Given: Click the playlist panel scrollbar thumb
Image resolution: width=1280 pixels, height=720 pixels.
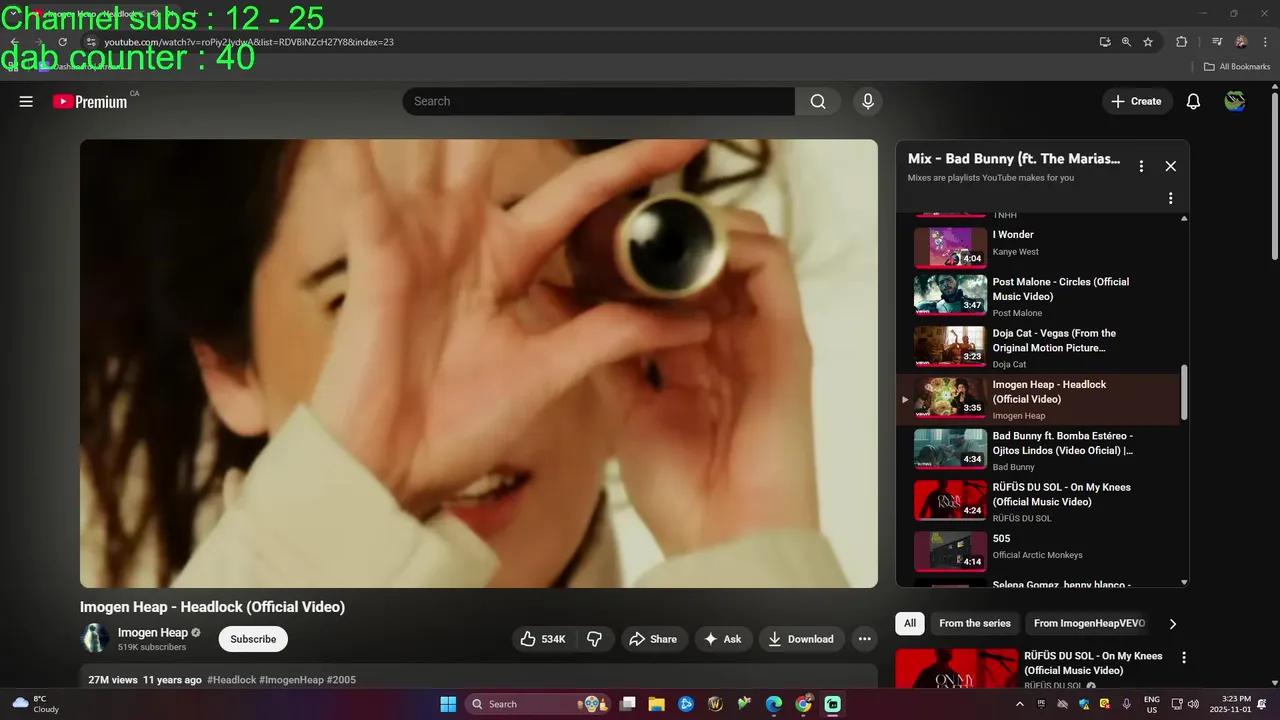Looking at the screenshot, I should point(1185,392).
